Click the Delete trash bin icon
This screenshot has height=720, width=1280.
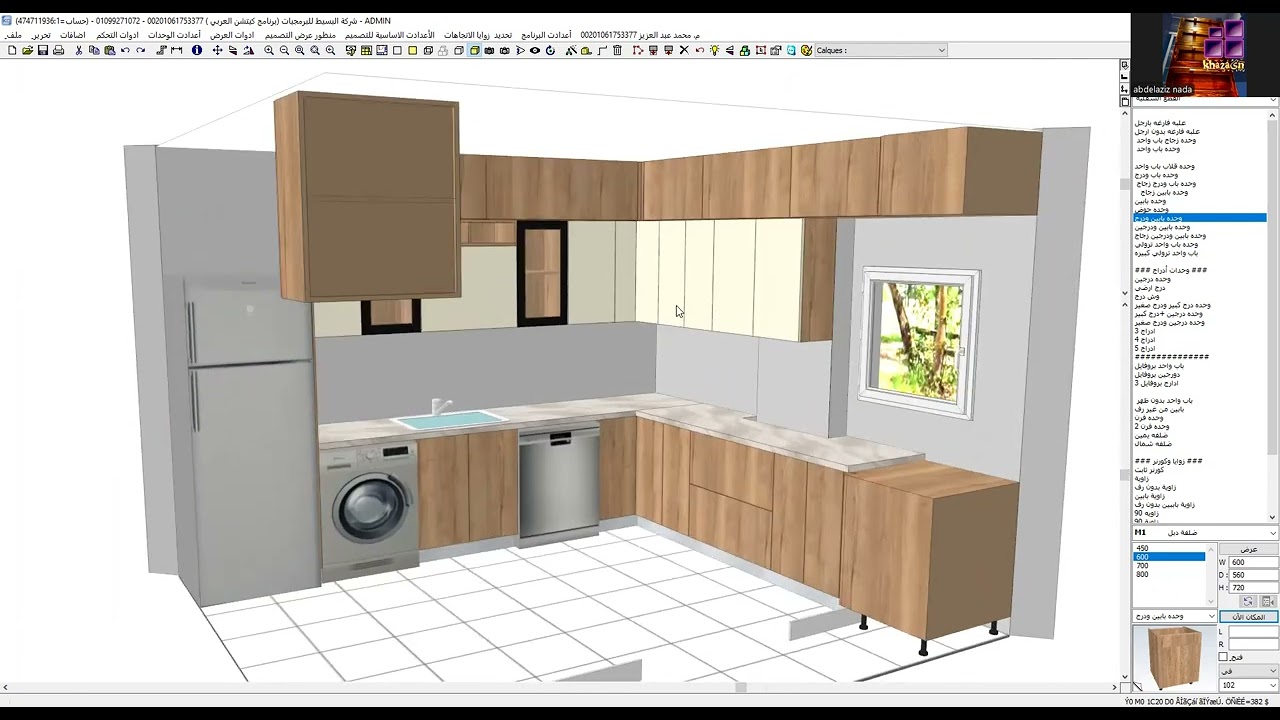tap(617, 50)
